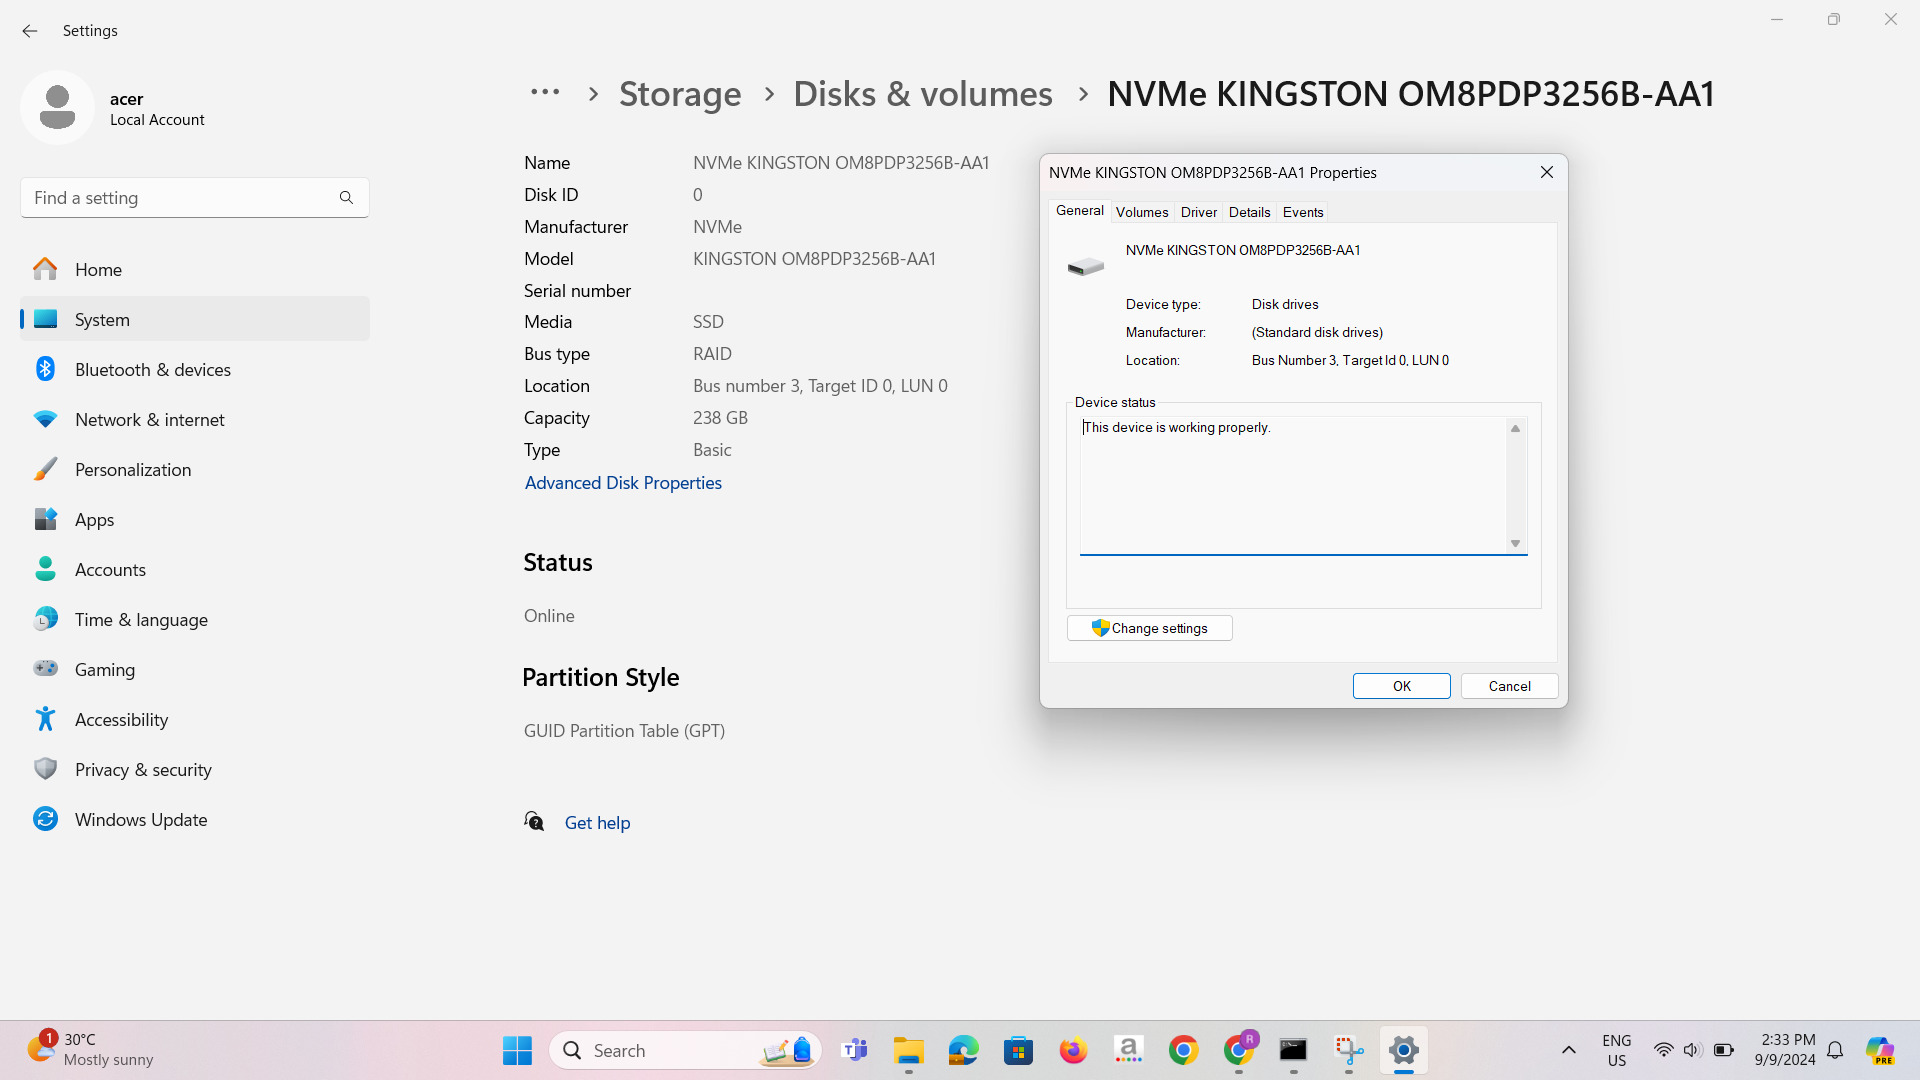Image resolution: width=1920 pixels, height=1080 pixels.
Task: Go to Personalization settings
Action: (x=132, y=470)
